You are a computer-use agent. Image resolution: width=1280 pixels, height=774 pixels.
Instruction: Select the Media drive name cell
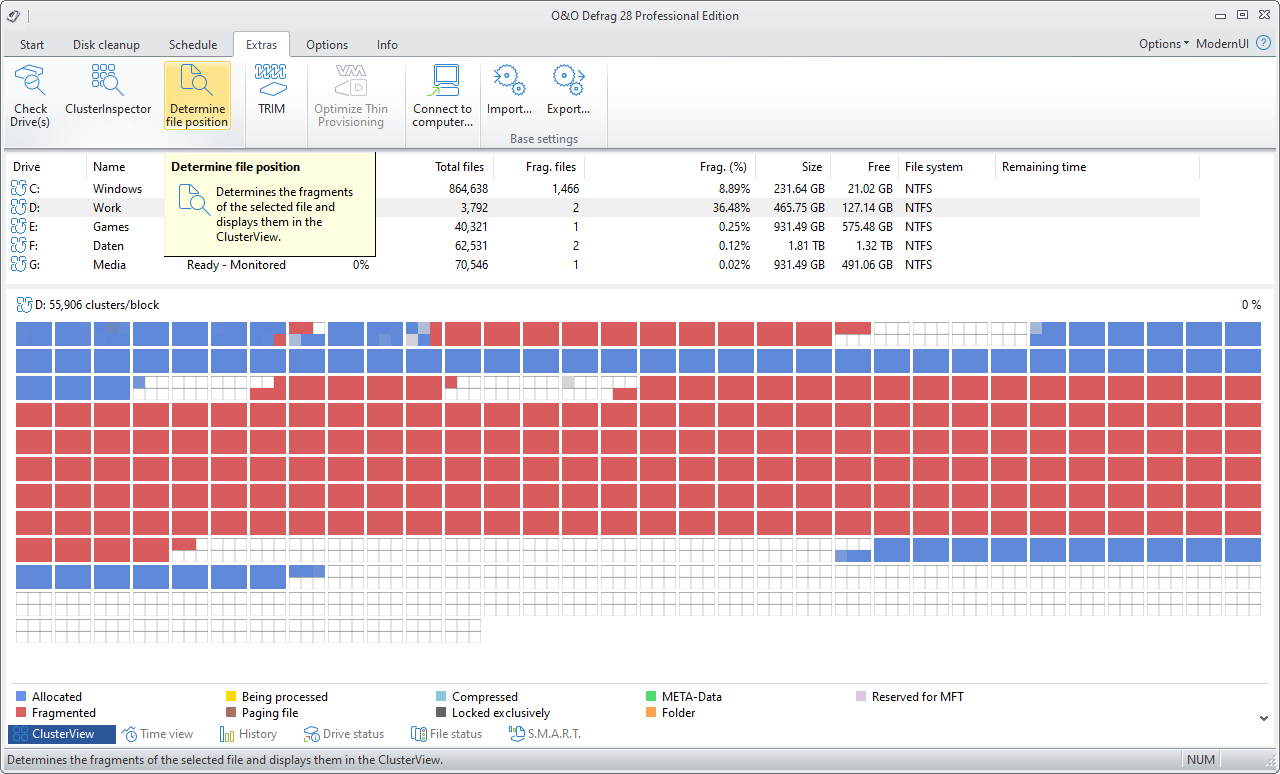109,264
